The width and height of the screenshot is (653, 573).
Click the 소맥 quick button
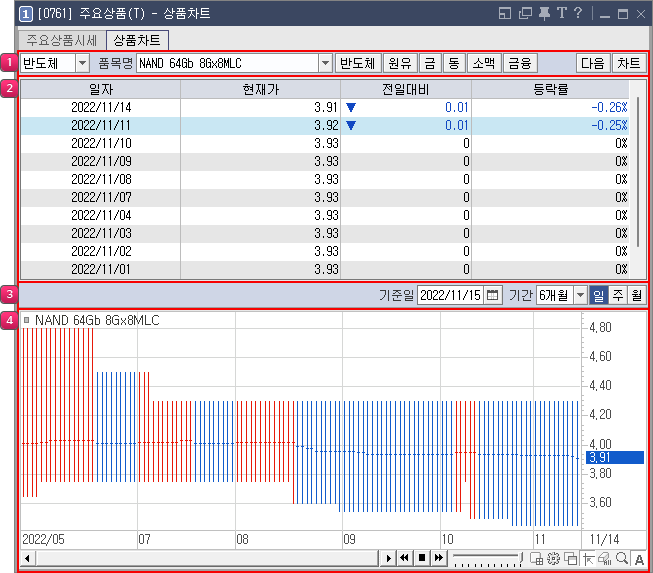484,63
